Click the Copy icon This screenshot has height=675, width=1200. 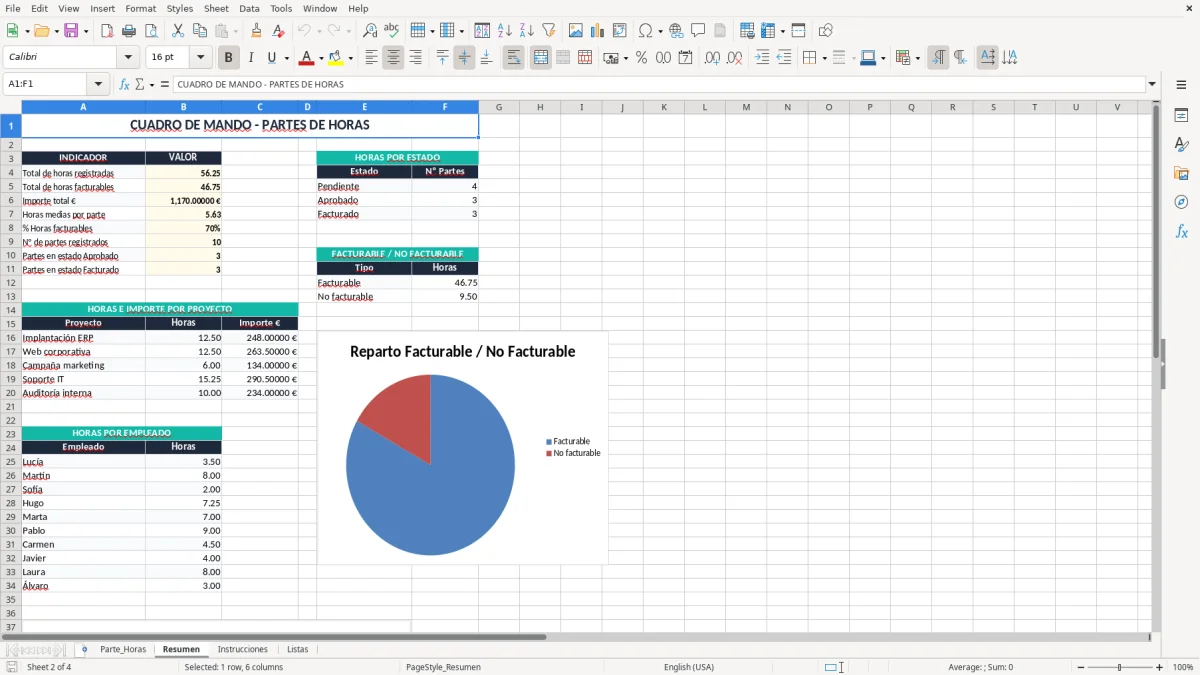[x=200, y=31]
